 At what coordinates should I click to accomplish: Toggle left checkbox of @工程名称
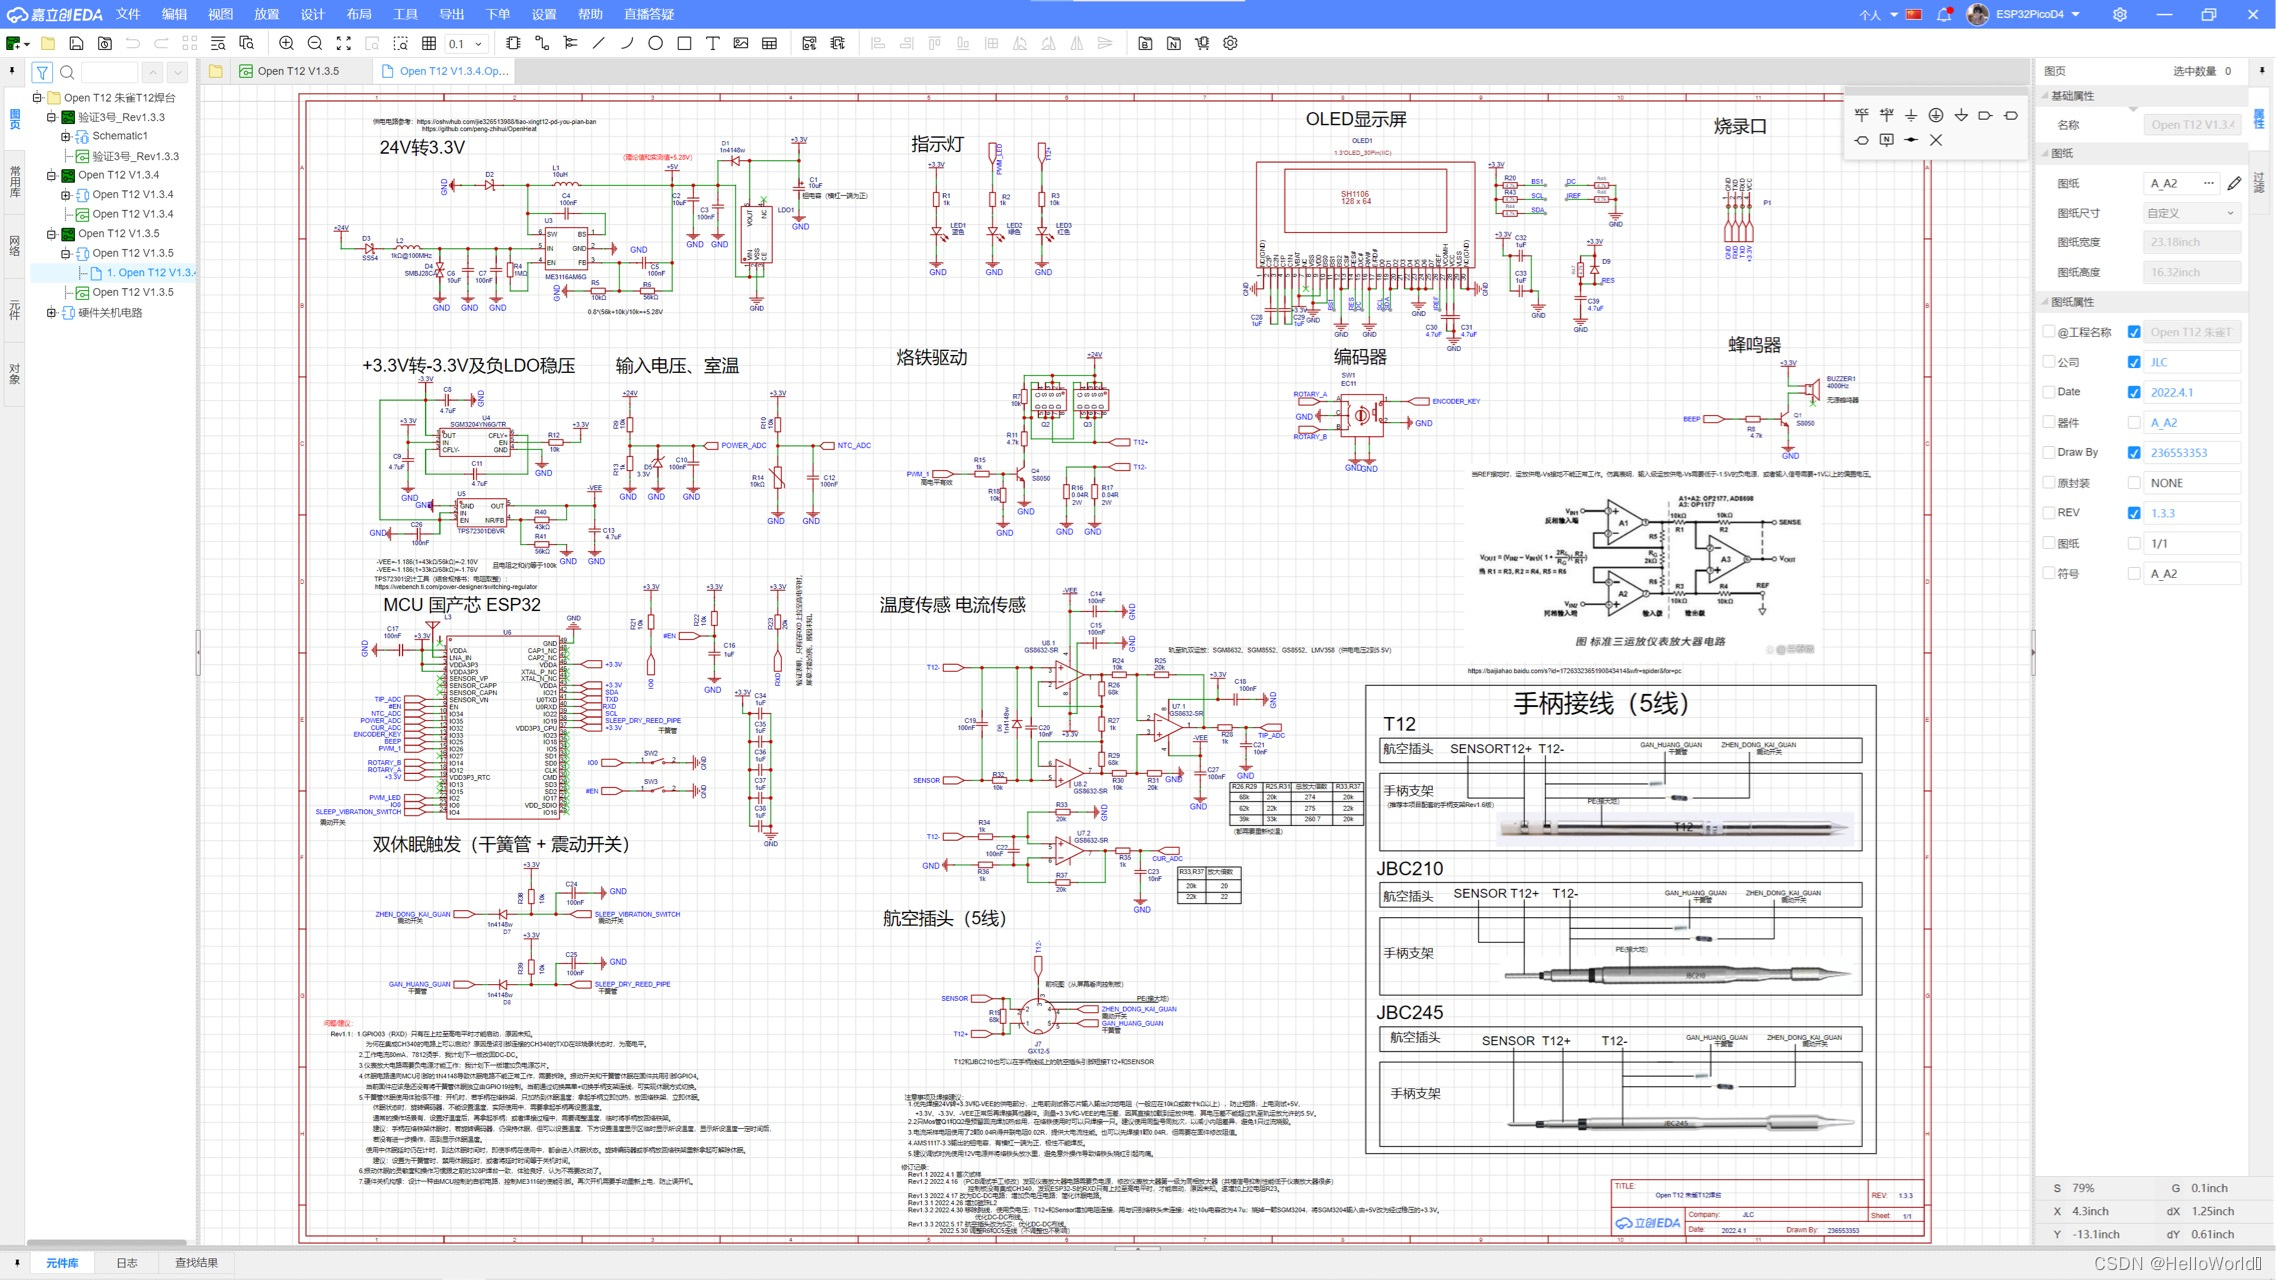[x=2049, y=332]
